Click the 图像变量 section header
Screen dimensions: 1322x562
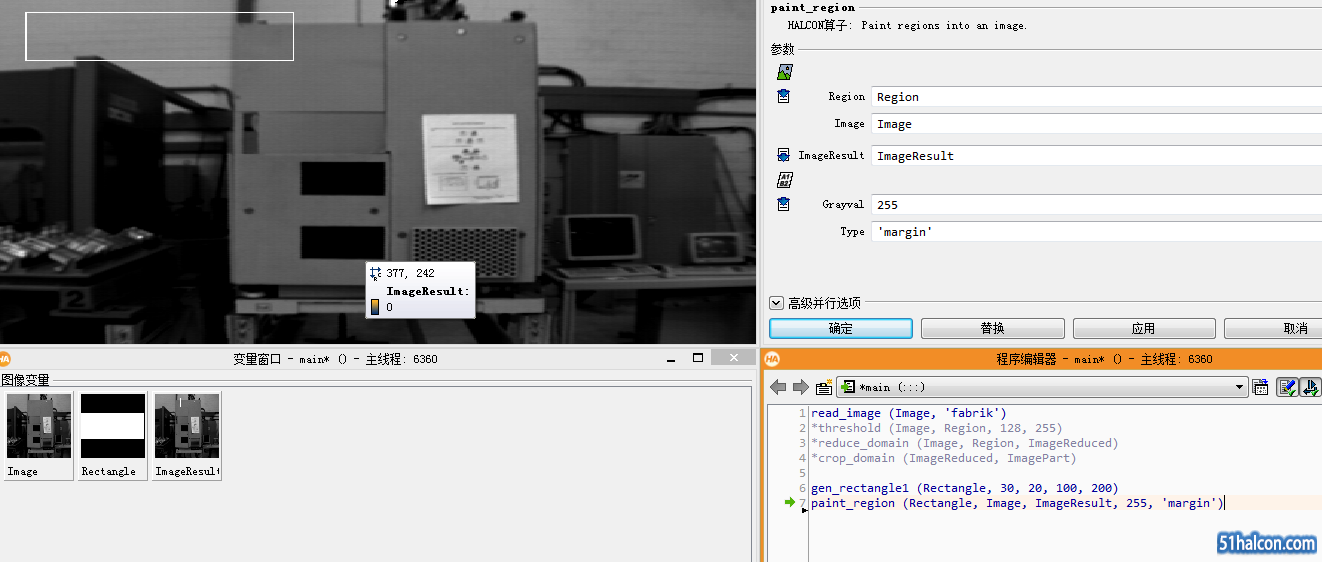25,380
